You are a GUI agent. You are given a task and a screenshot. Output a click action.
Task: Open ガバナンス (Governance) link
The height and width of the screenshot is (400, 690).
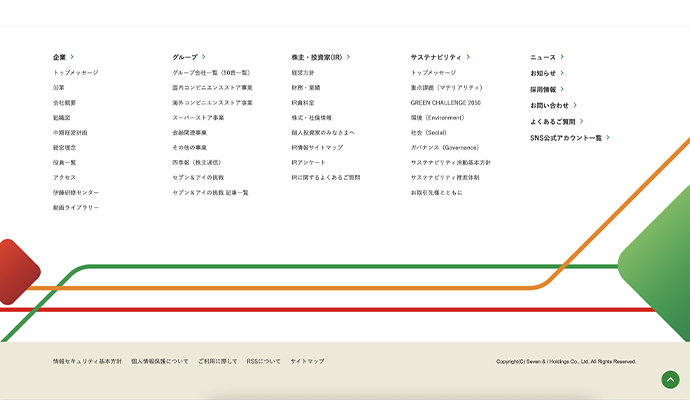[x=444, y=147]
